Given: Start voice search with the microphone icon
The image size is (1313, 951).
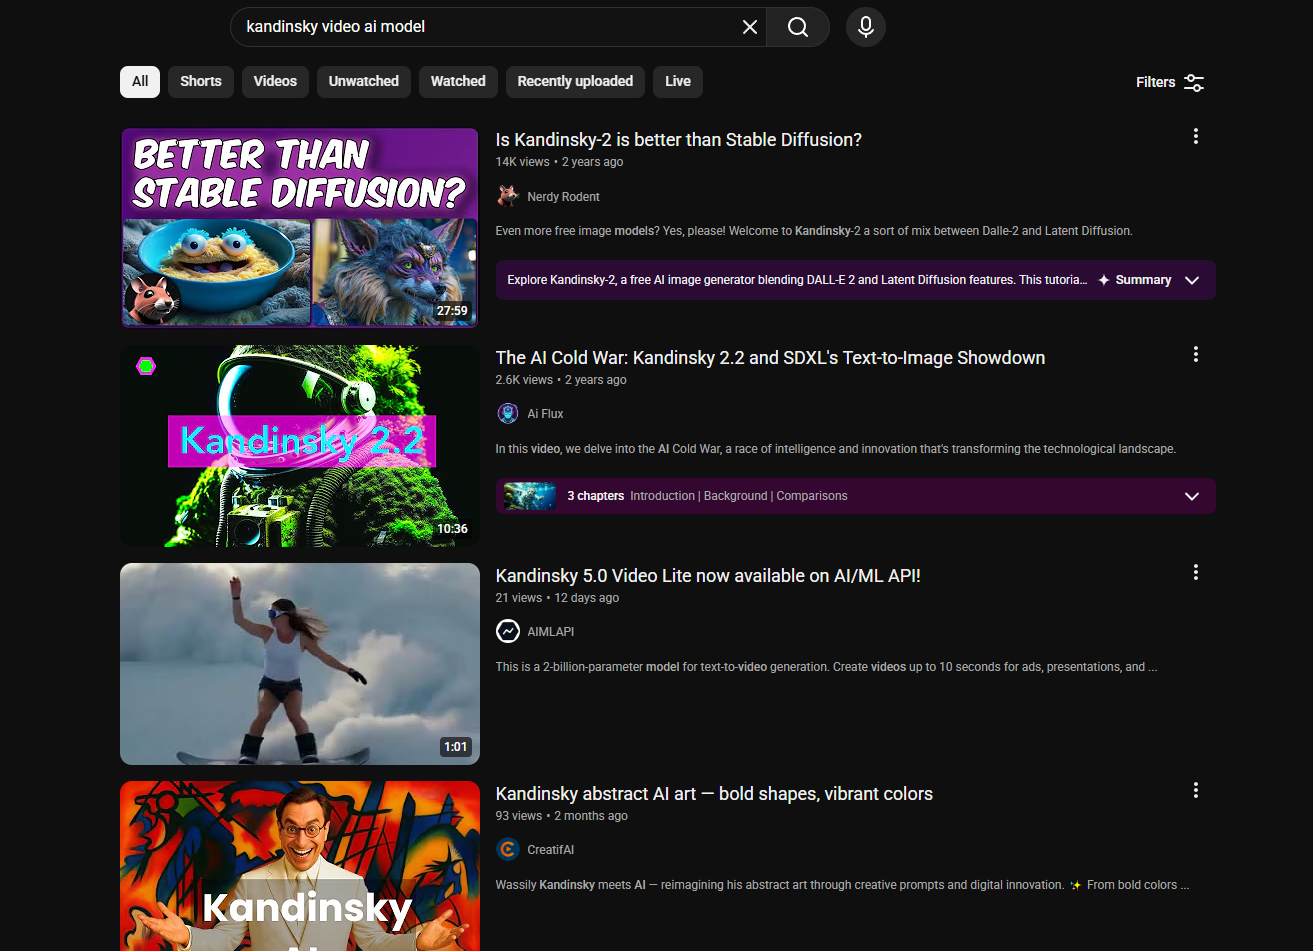Looking at the screenshot, I should pyautogui.click(x=866, y=27).
